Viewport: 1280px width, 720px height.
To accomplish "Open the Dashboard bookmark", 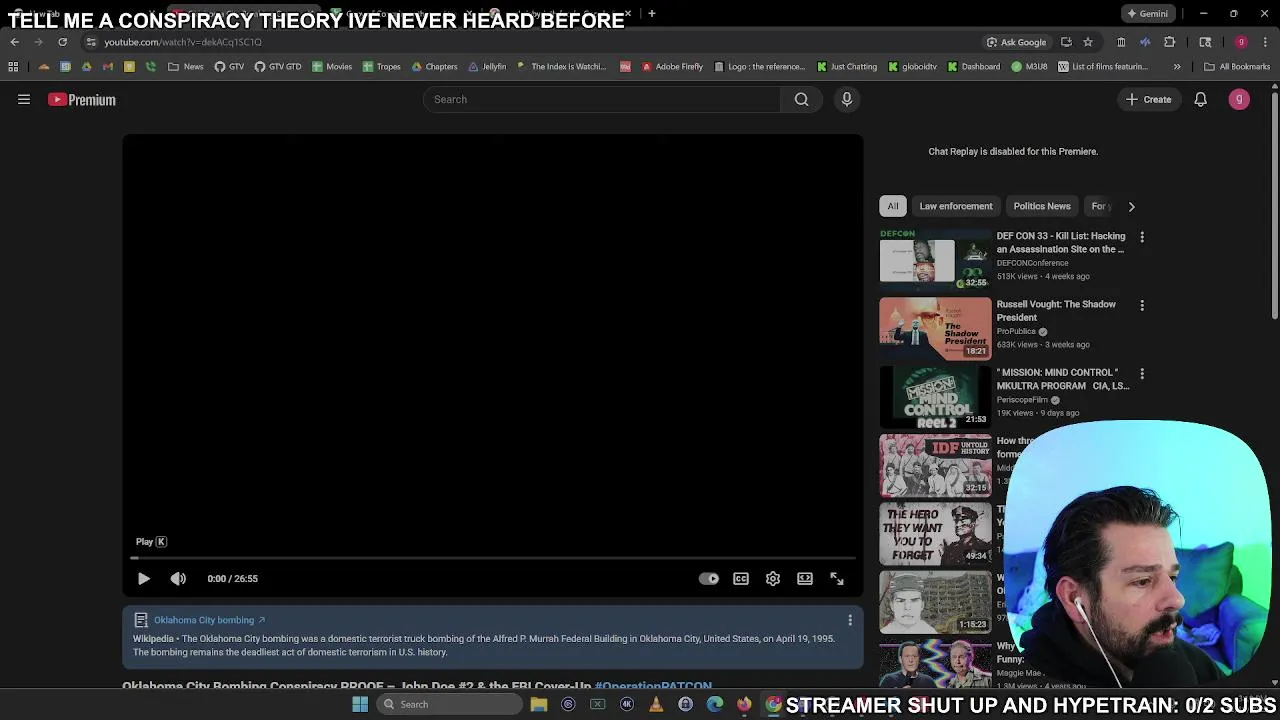I will tap(973, 67).
